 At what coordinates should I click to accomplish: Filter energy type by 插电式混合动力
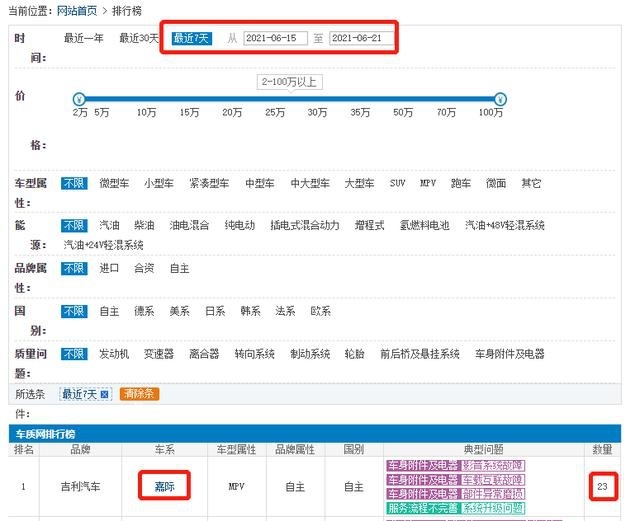pos(304,225)
